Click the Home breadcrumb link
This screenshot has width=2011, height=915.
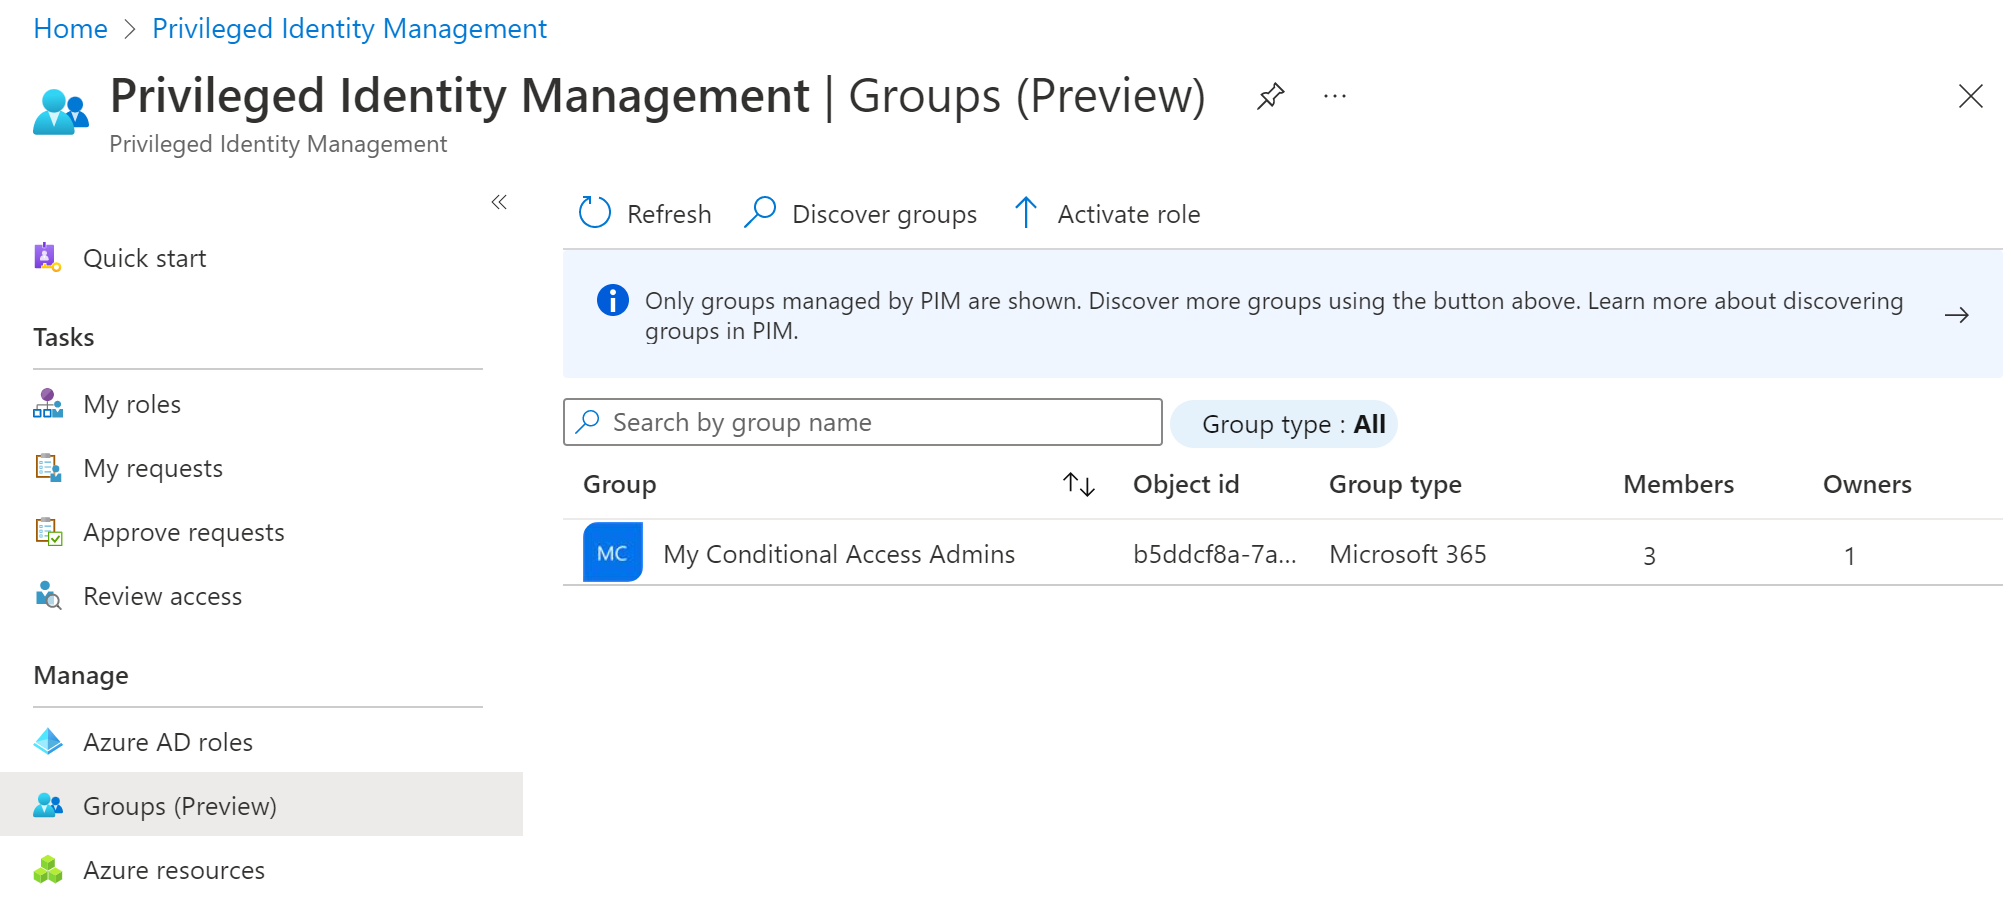pos(70,28)
